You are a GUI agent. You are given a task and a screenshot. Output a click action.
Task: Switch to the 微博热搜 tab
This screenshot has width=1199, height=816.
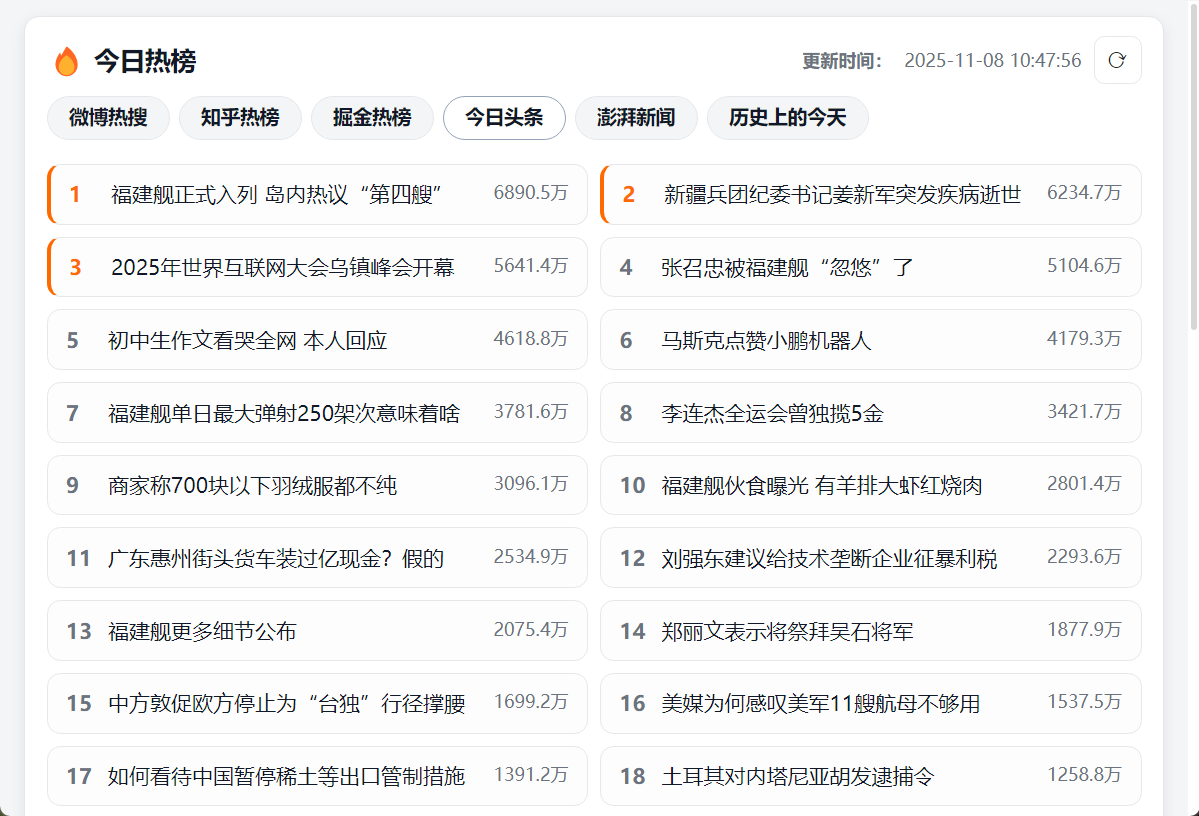[x=108, y=118]
